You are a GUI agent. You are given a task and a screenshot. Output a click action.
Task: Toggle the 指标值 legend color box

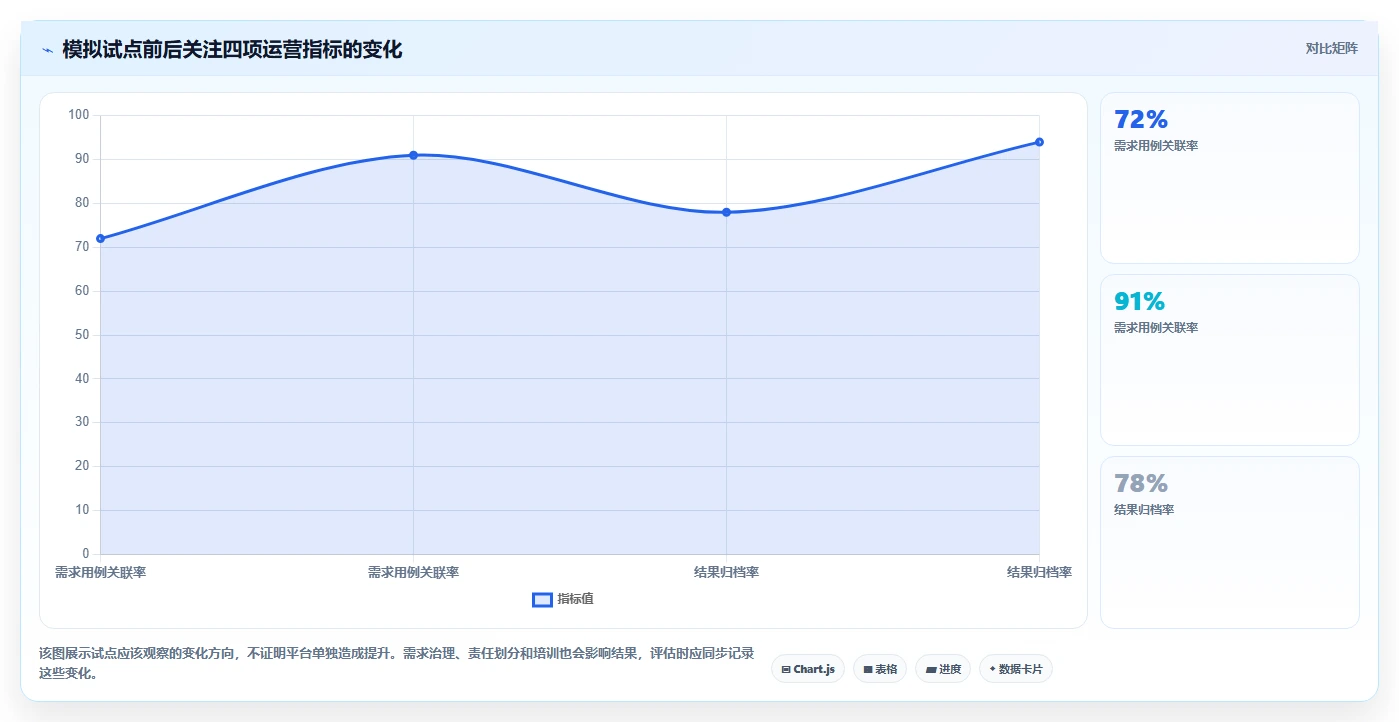point(542,599)
